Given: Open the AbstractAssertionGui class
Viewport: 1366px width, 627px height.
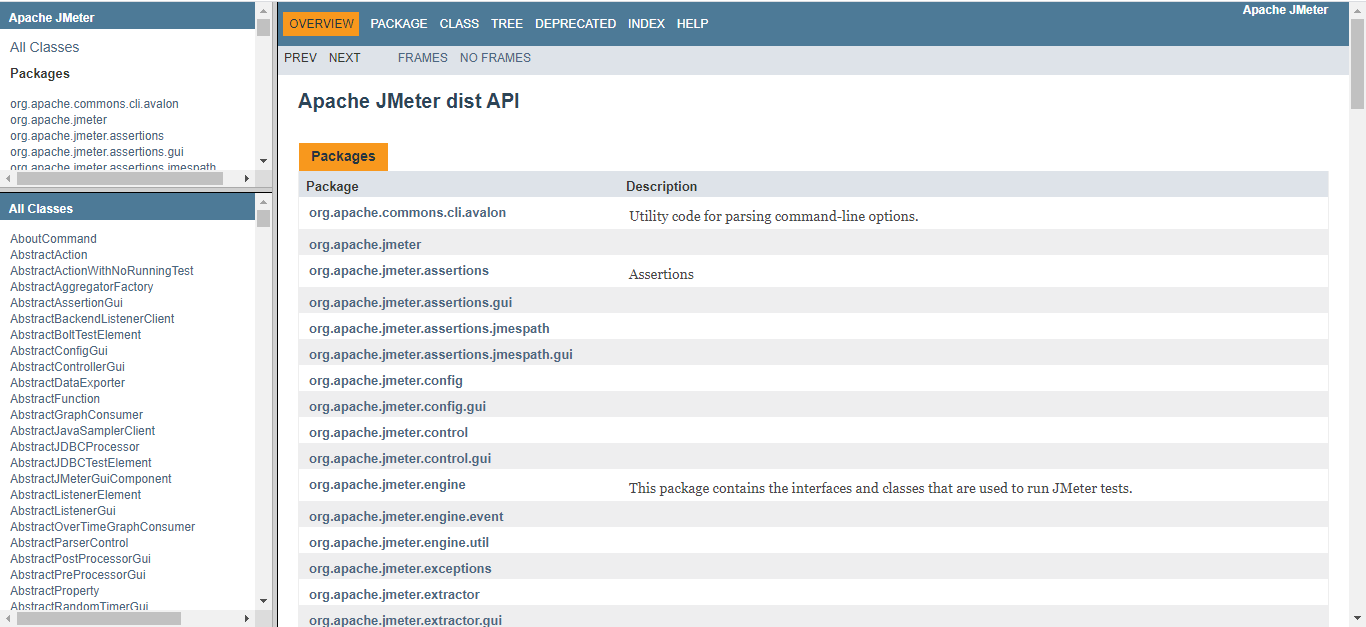Looking at the screenshot, I should click(66, 303).
